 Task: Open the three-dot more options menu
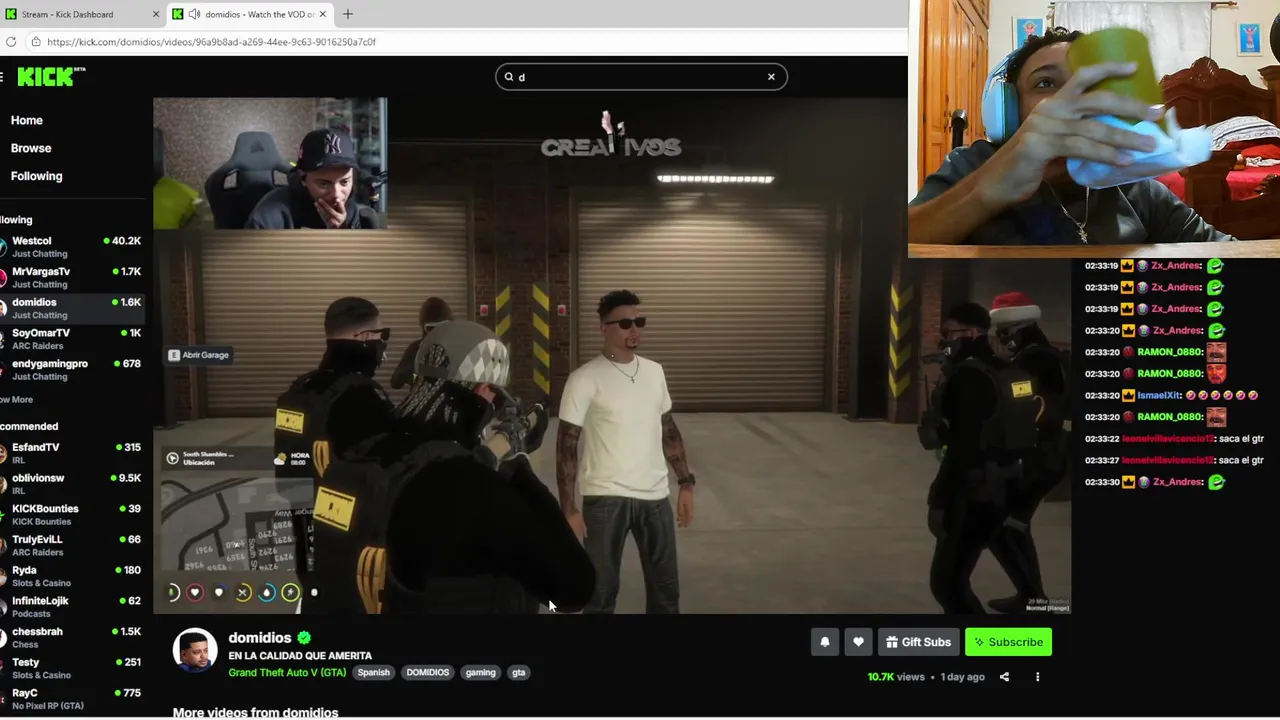(x=1037, y=677)
